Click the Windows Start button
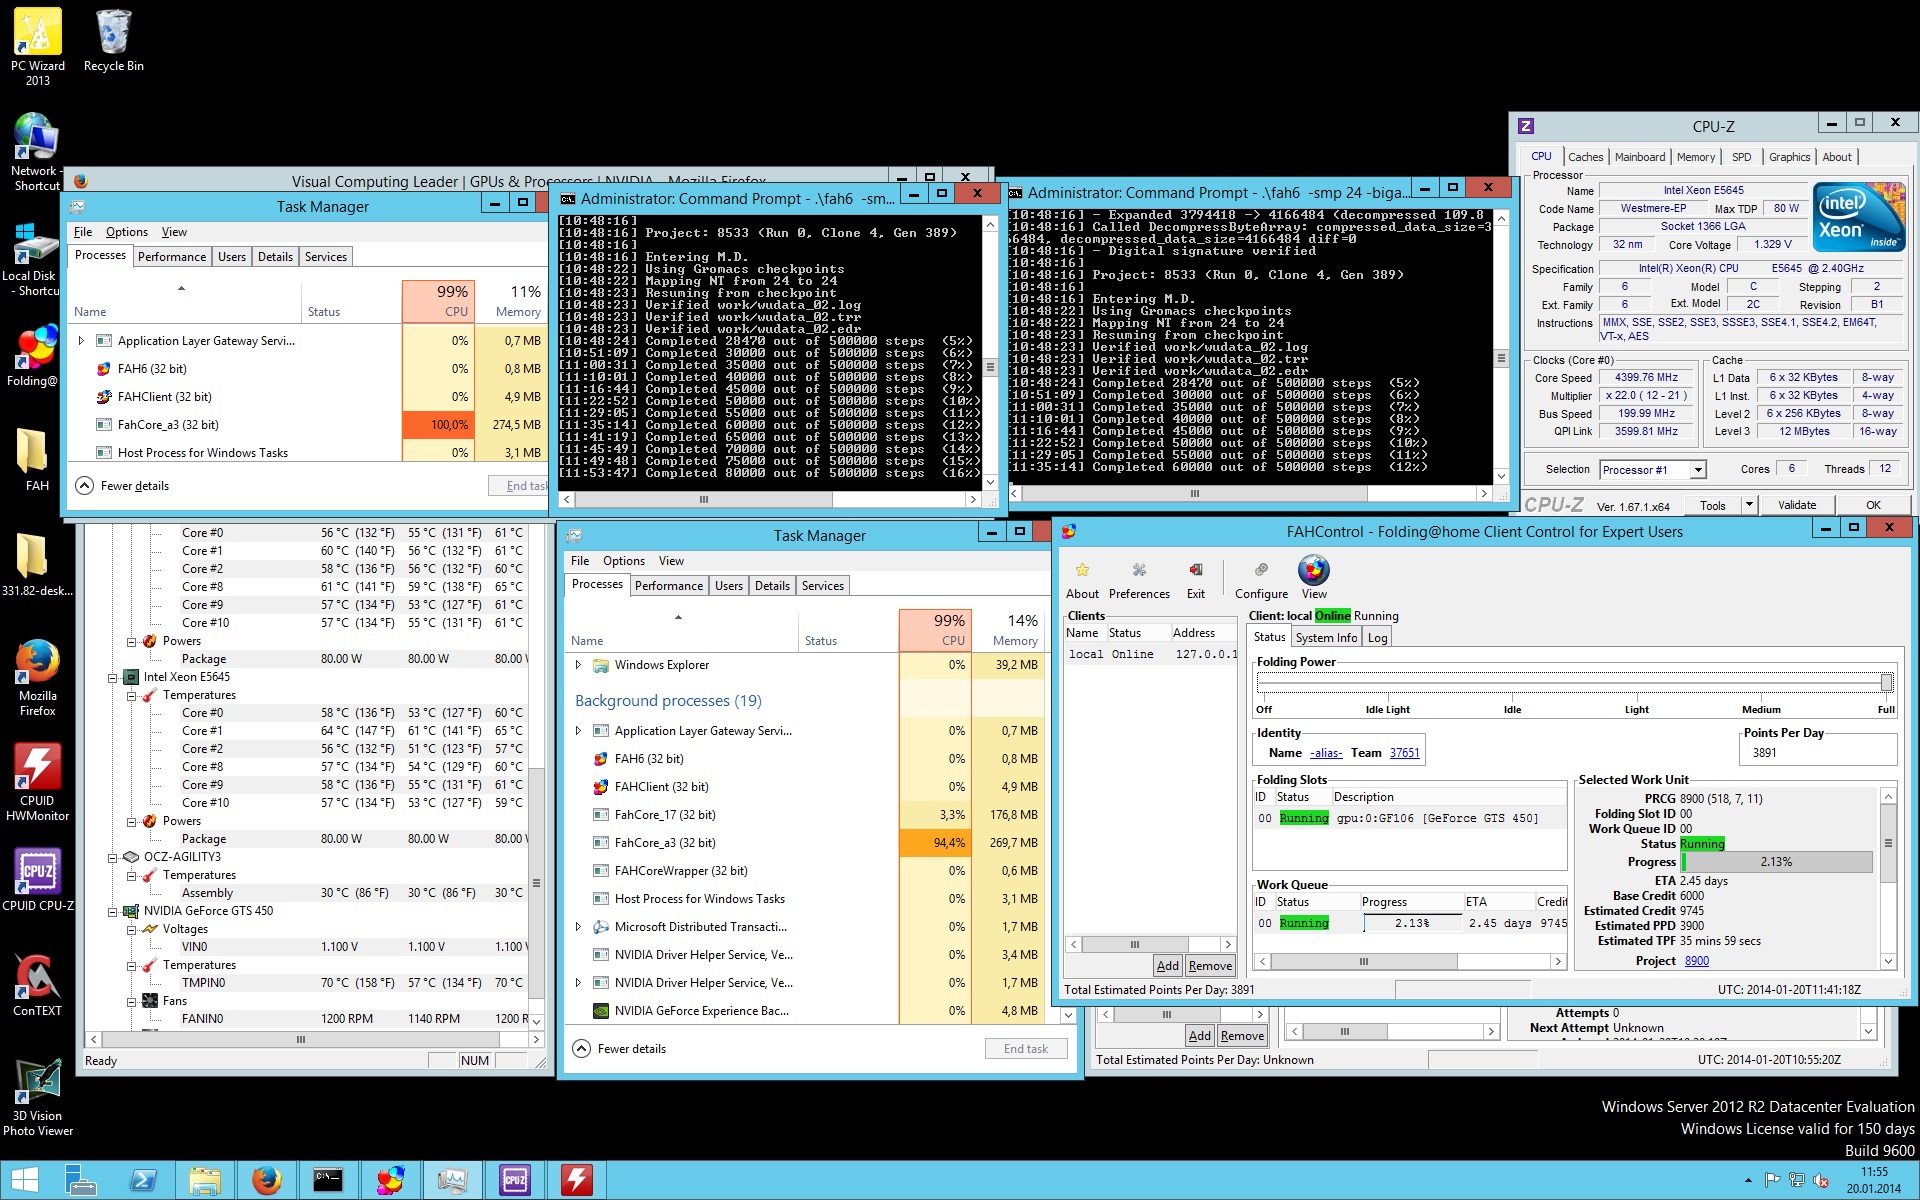This screenshot has width=1920, height=1200. [25, 1180]
